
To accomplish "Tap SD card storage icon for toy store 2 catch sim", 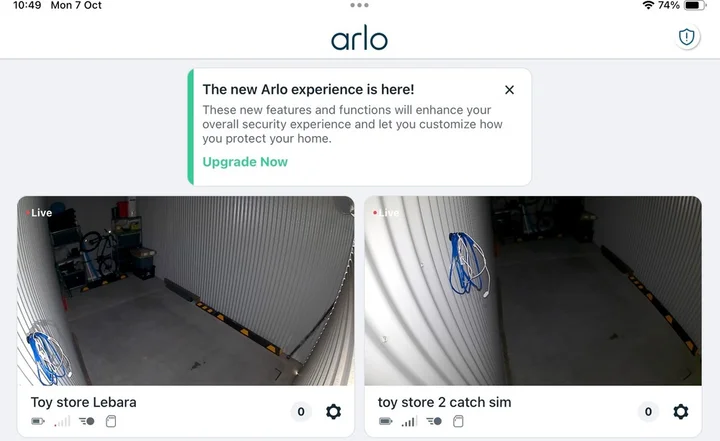I will click(x=458, y=421).
